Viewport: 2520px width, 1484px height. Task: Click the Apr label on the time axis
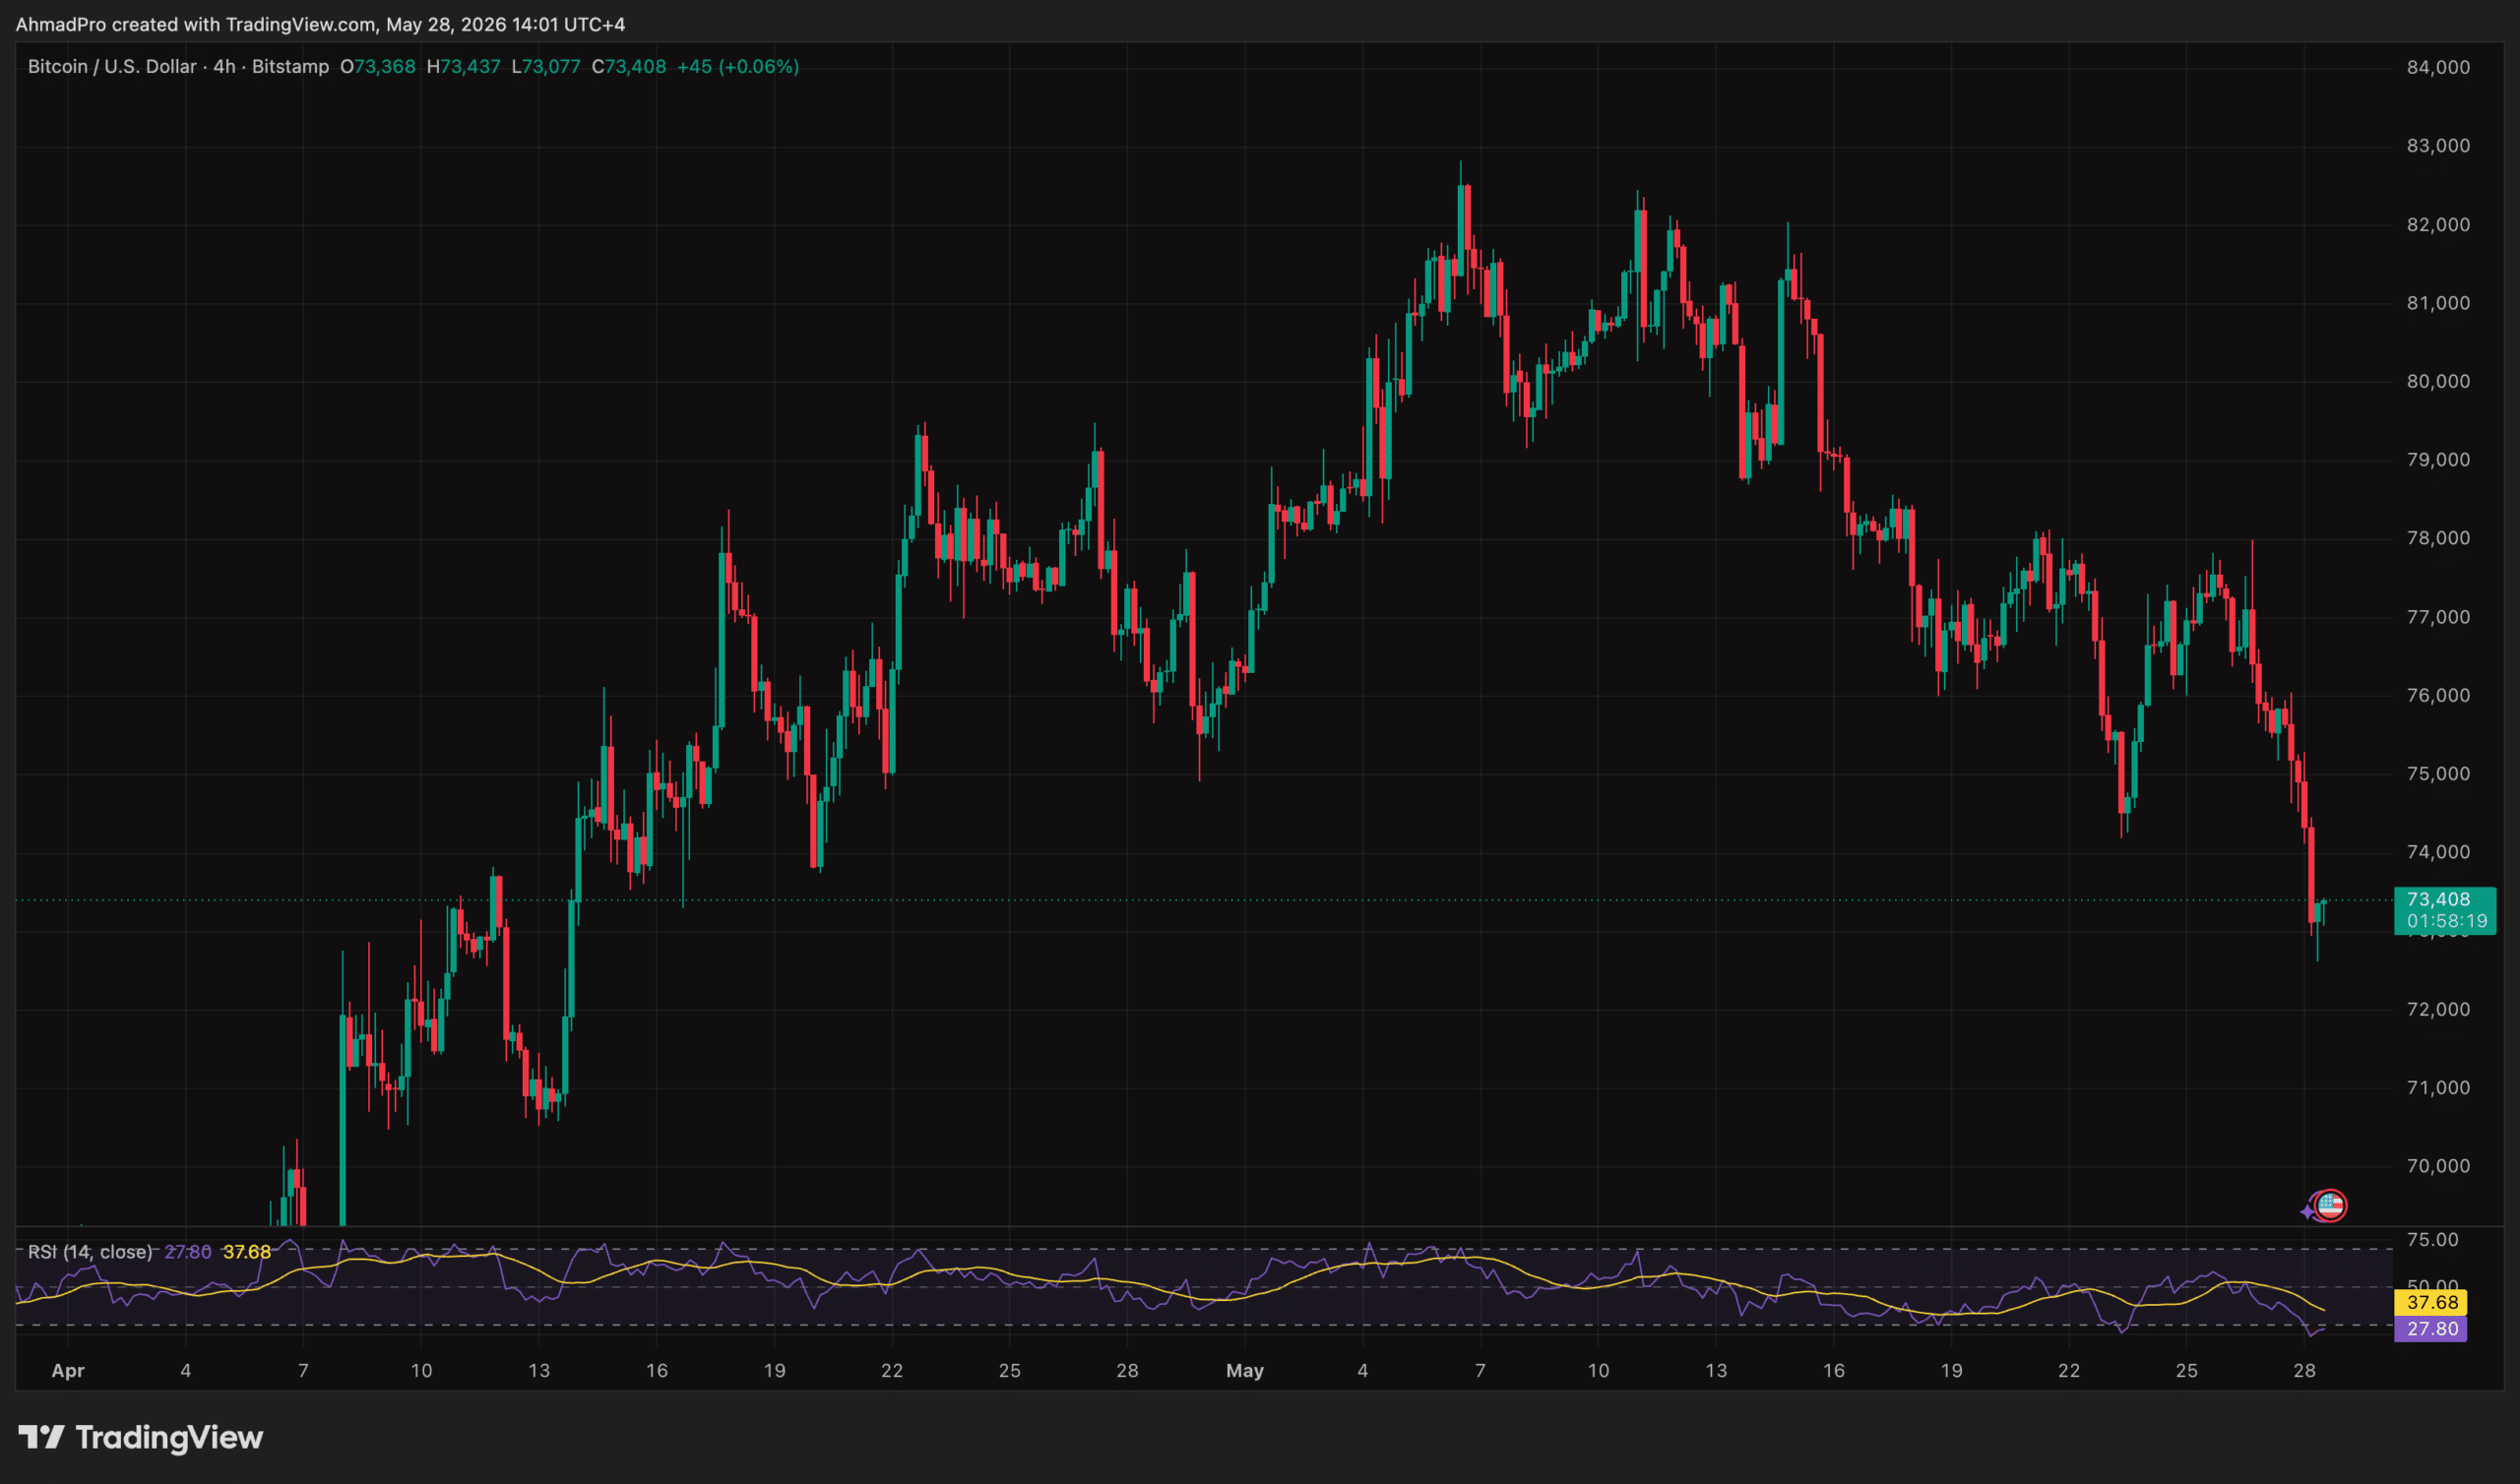(x=68, y=1371)
